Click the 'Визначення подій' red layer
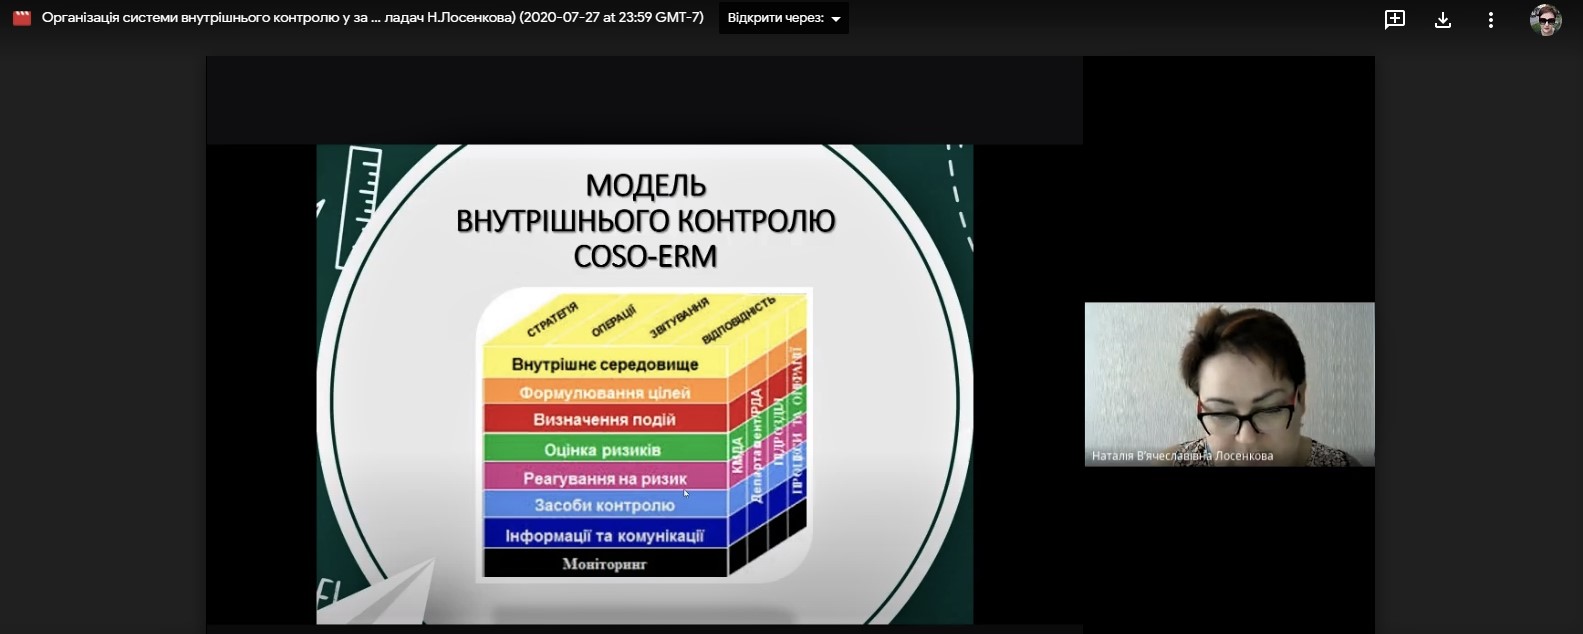Screen dimensions: 1583x634 [605, 420]
